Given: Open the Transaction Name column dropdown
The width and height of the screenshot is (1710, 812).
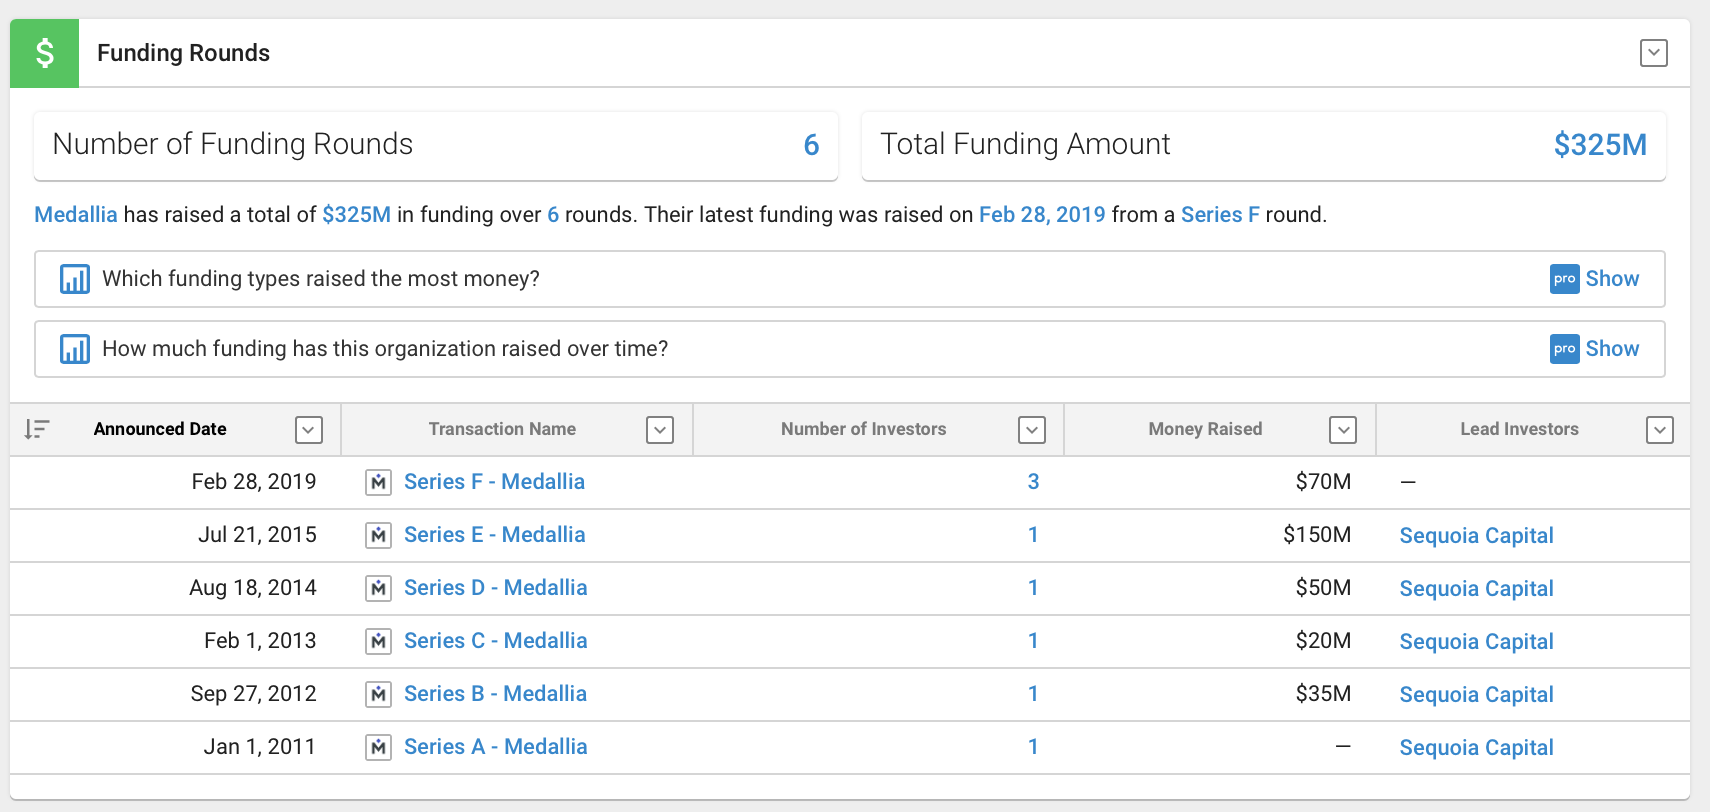Looking at the screenshot, I should (660, 430).
